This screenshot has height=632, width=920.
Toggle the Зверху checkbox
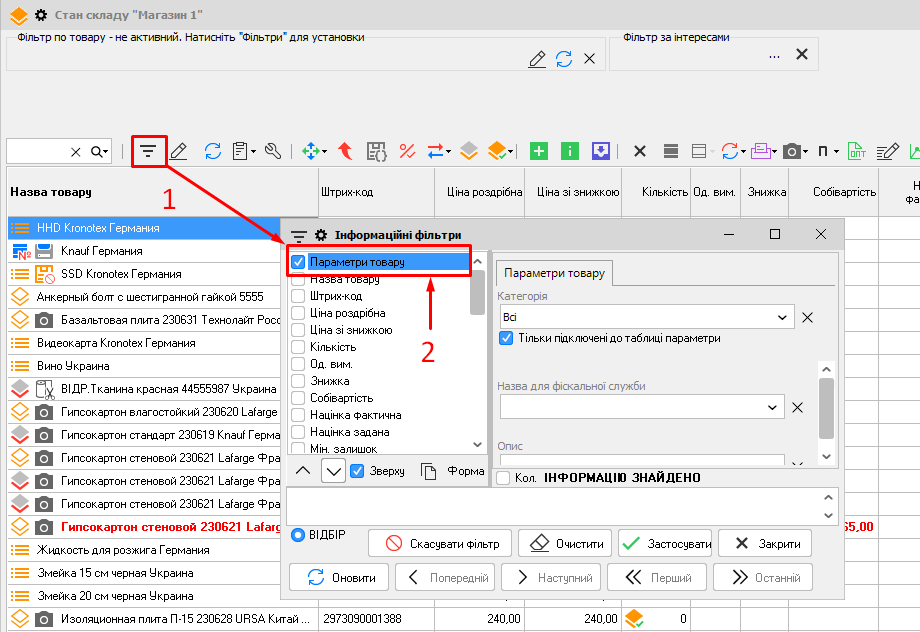point(358,471)
